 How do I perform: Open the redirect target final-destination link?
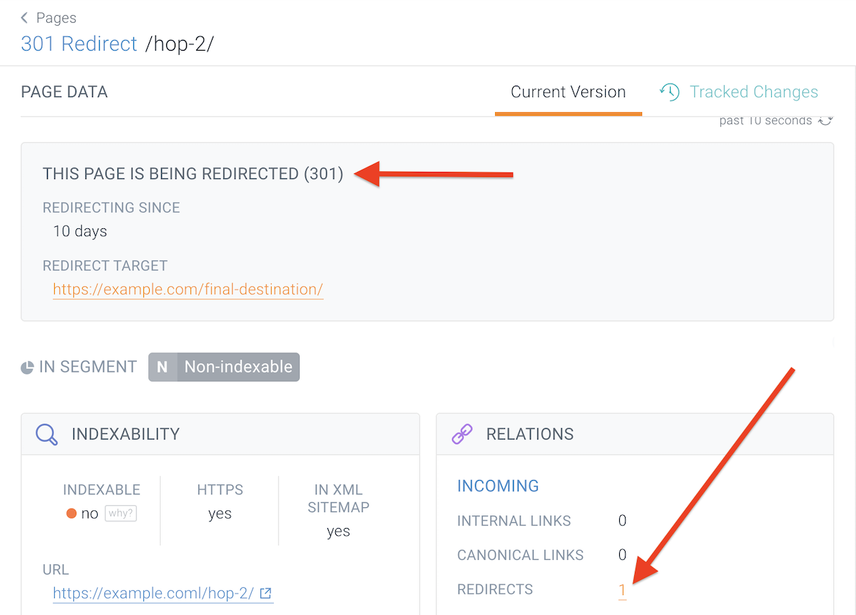[187, 288]
